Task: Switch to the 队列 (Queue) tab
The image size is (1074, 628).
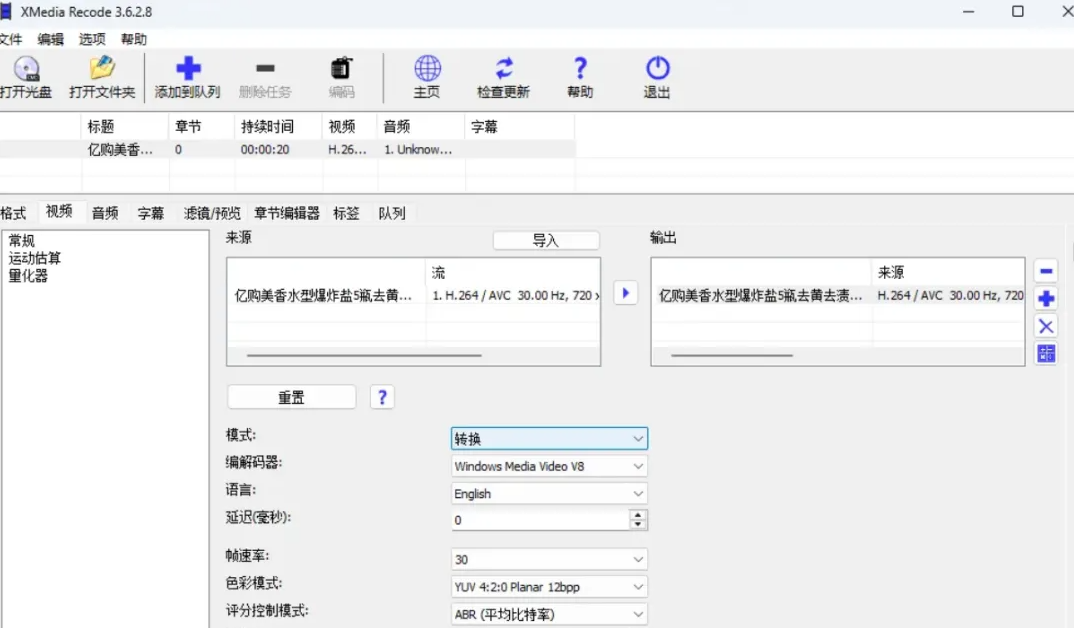Action: (x=392, y=213)
